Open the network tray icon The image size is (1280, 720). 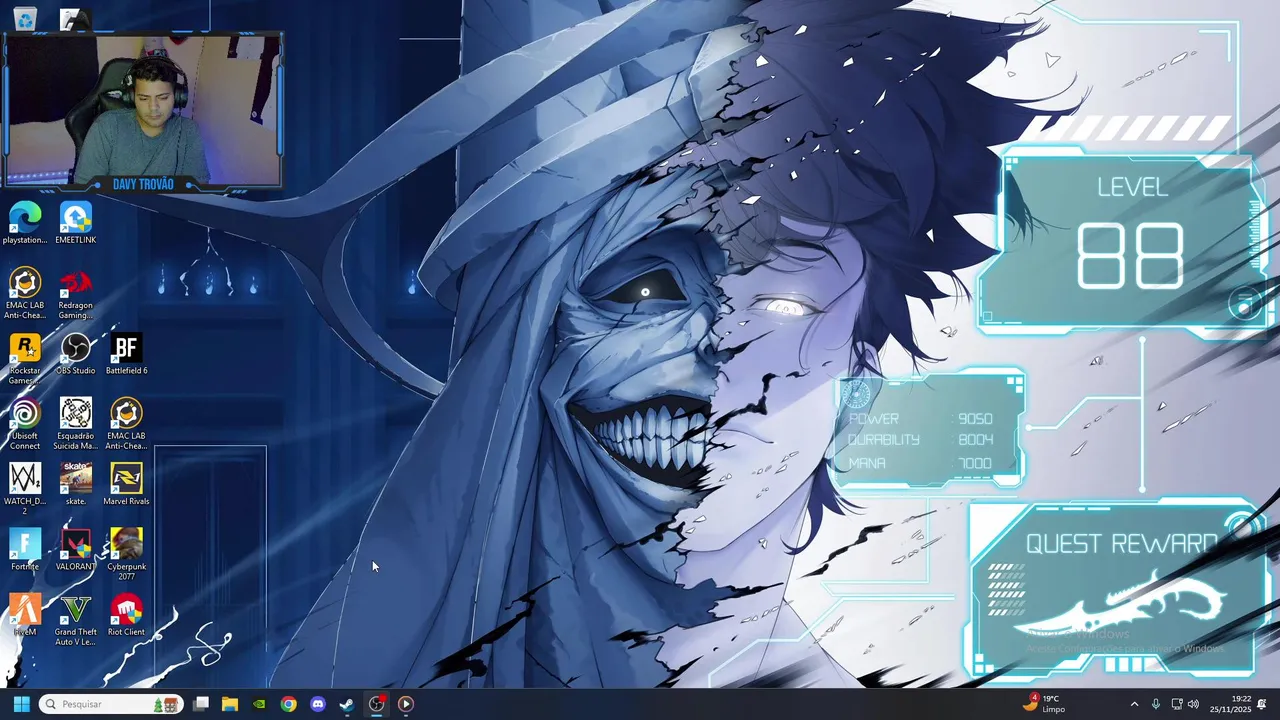click(x=1176, y=704)
